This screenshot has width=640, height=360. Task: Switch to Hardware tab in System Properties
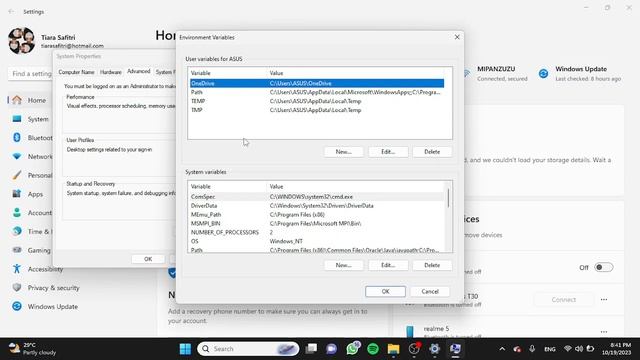111,72
